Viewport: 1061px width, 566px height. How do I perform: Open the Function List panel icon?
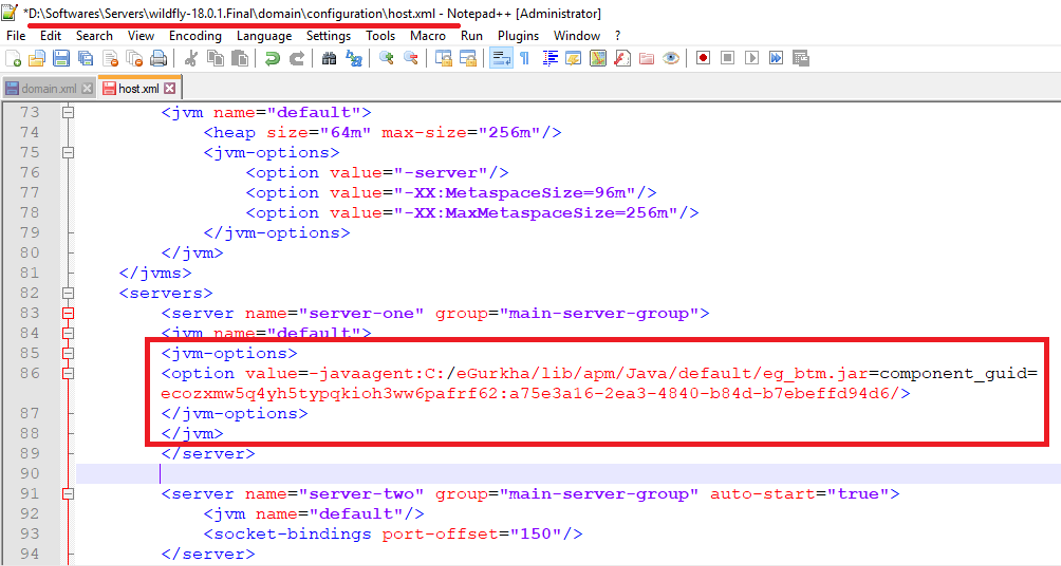622,58
